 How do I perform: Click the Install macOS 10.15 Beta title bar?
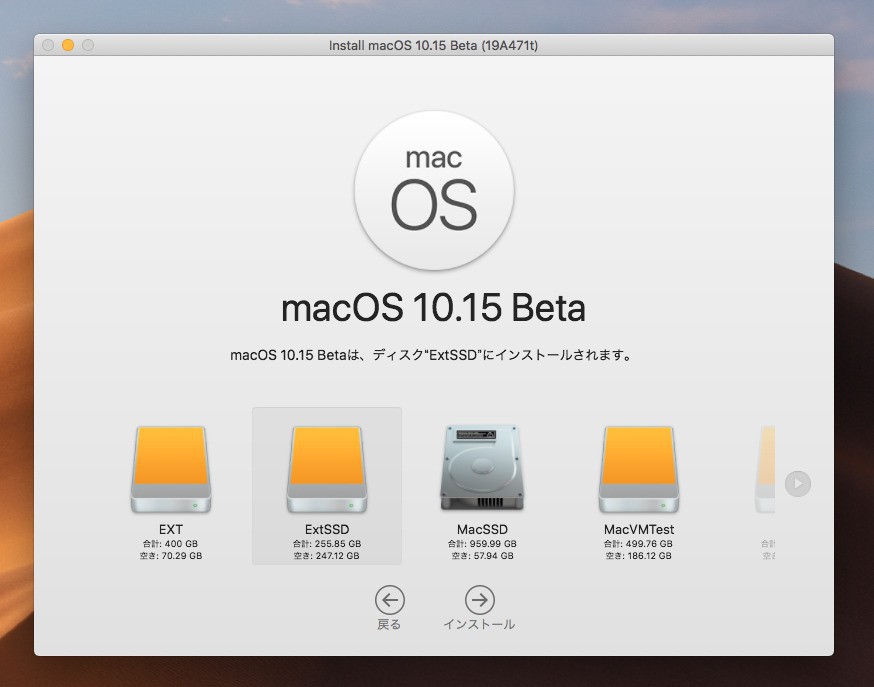coord(433,45)
